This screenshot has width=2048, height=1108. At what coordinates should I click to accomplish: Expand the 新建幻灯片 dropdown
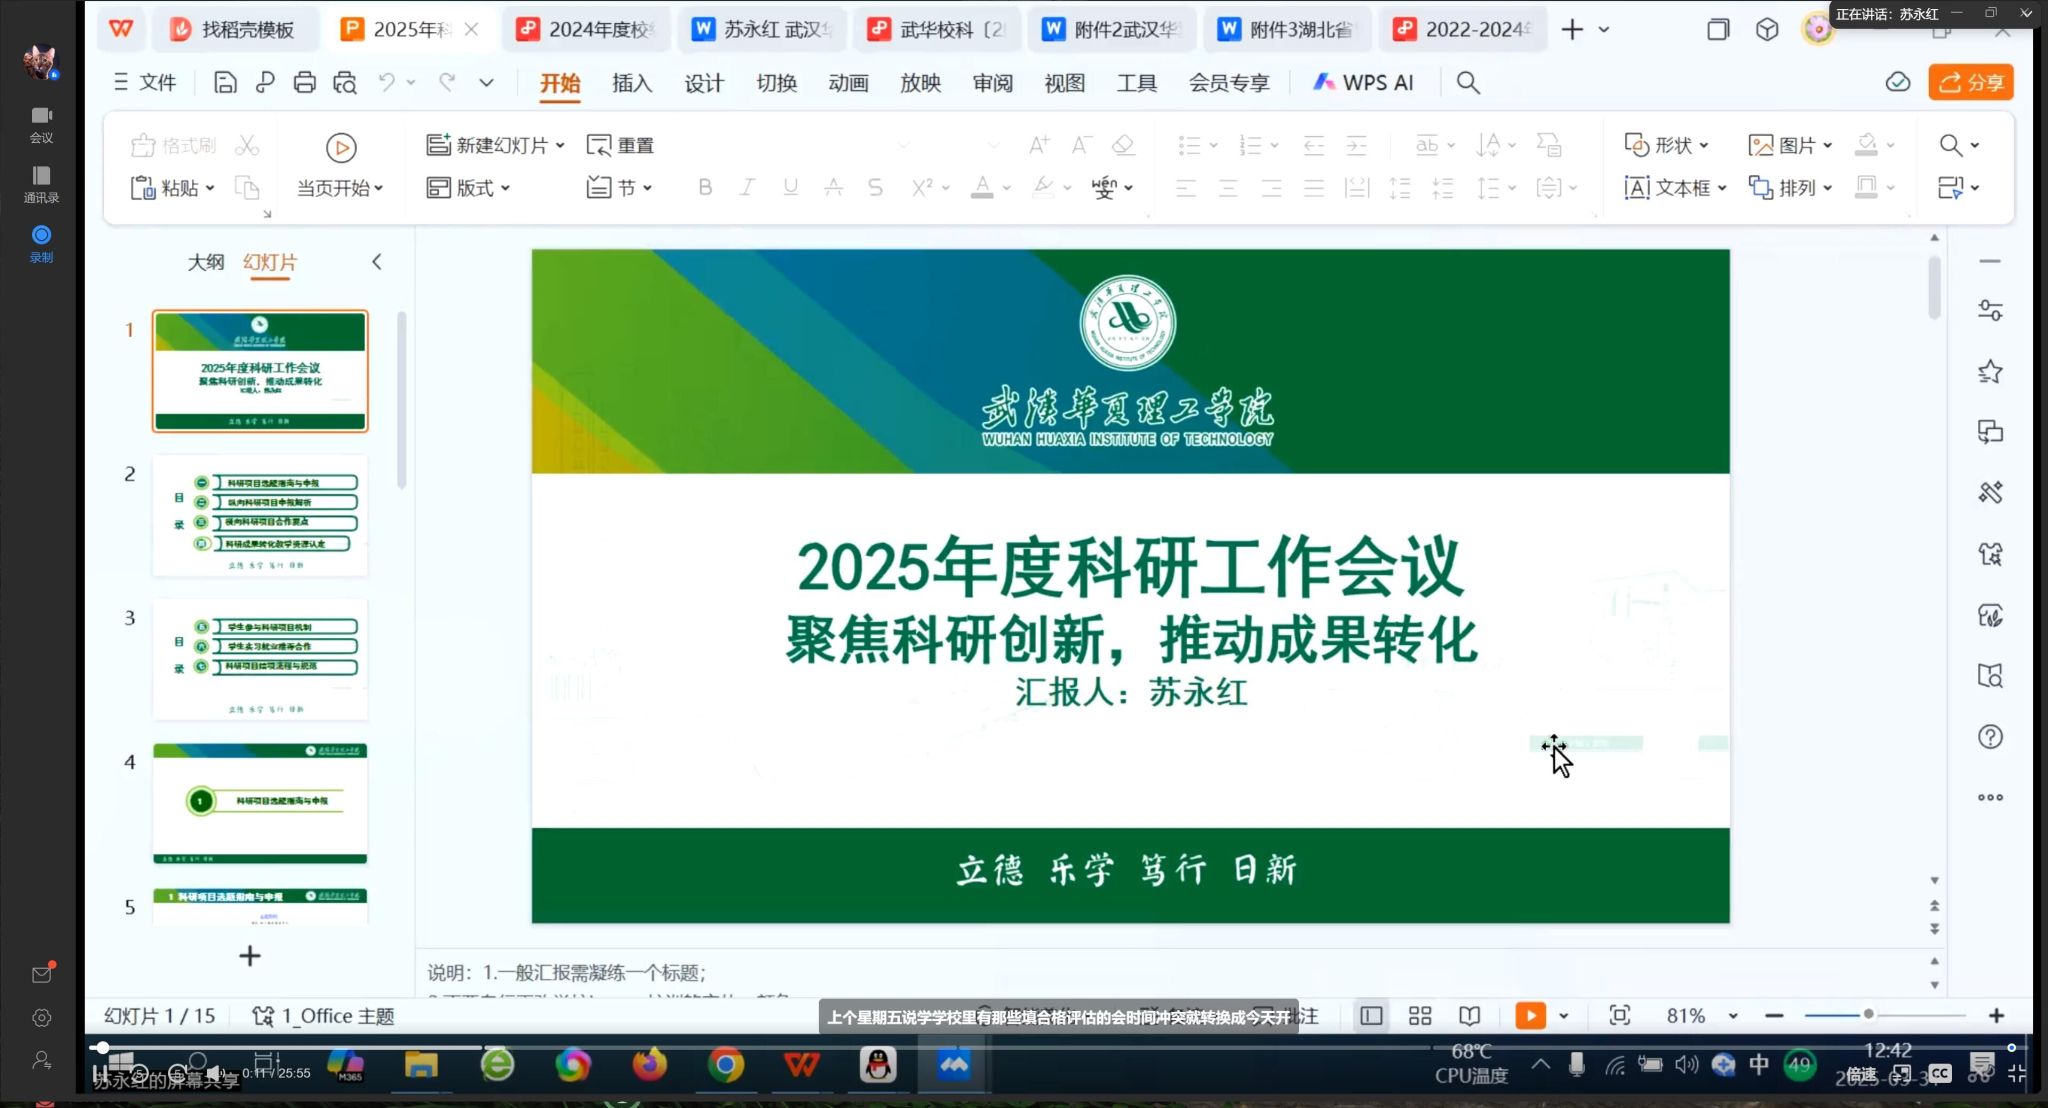pyautogui.click(x=560, y=146)
